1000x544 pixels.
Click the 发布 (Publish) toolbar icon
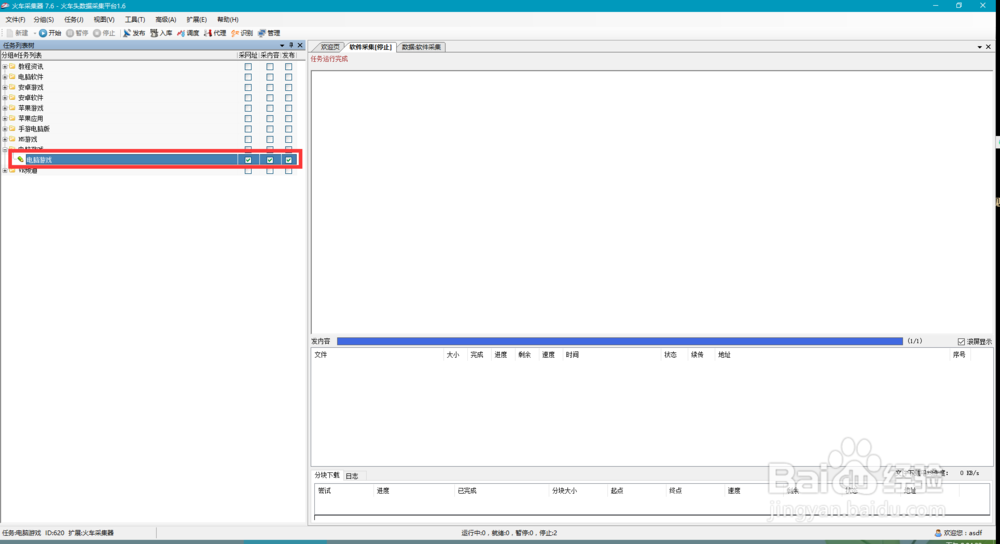coord(126,33)
